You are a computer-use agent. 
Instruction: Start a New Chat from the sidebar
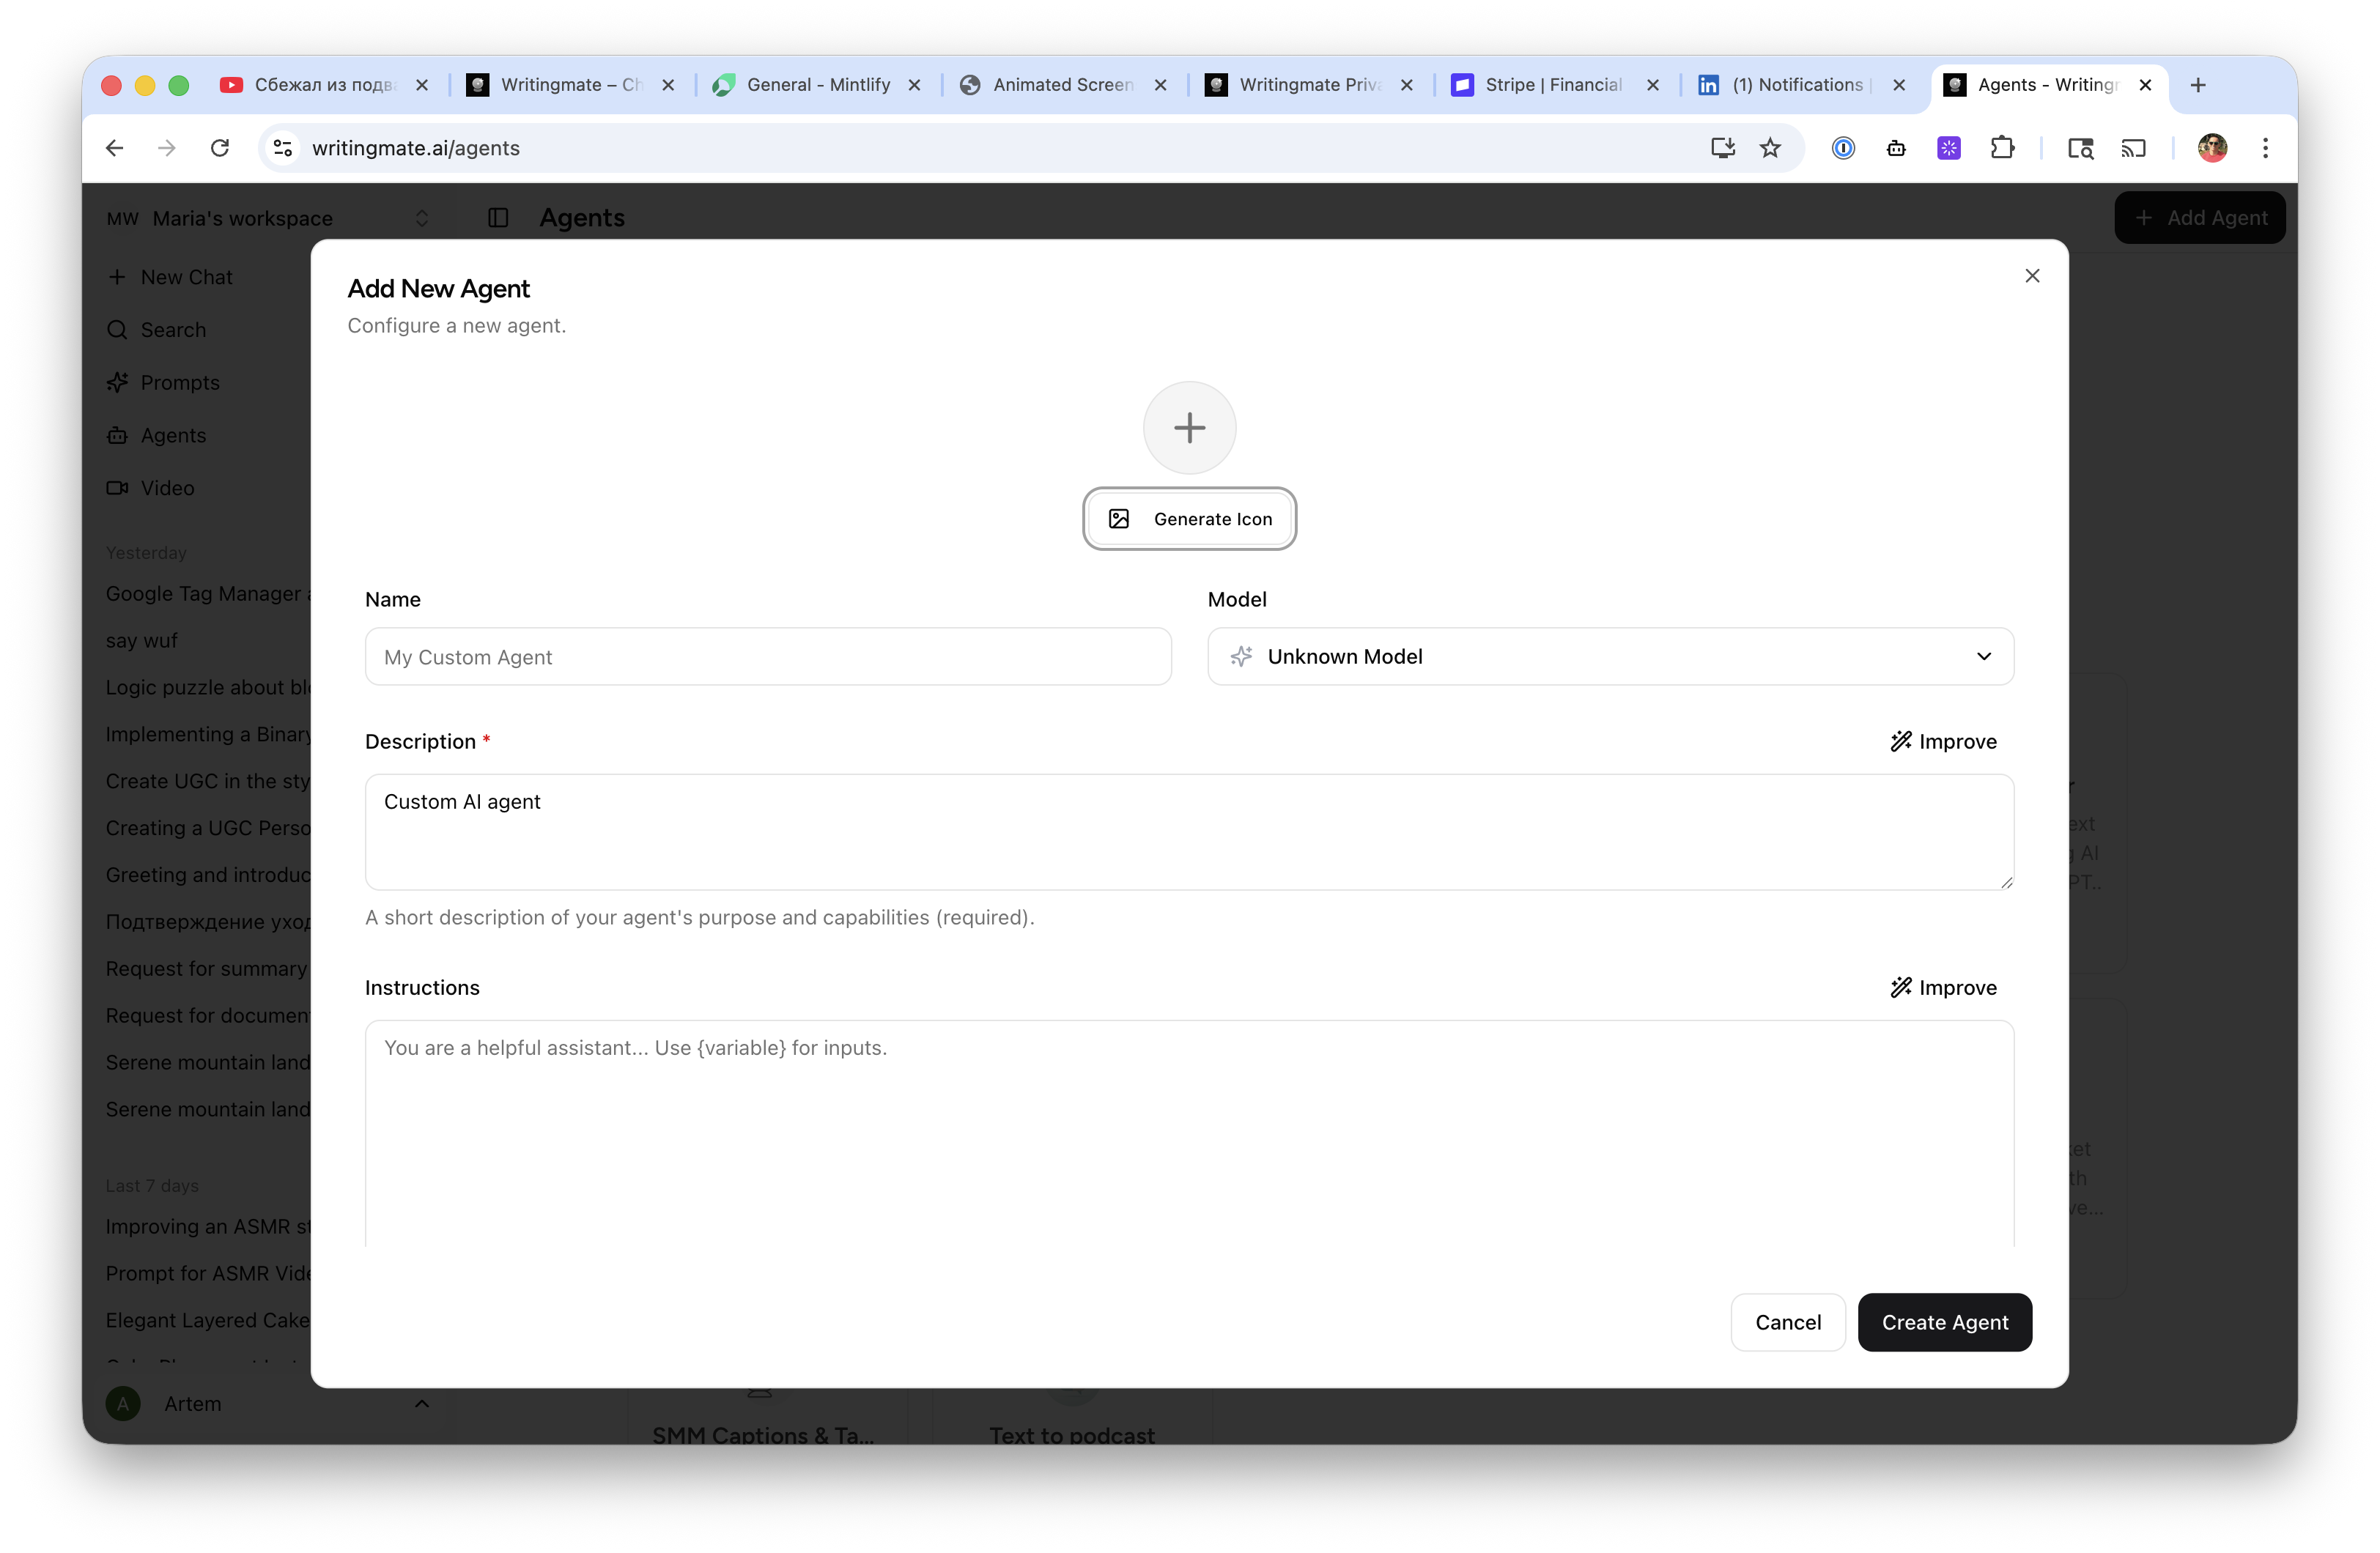pyautogui.click(x=185, y=276)
